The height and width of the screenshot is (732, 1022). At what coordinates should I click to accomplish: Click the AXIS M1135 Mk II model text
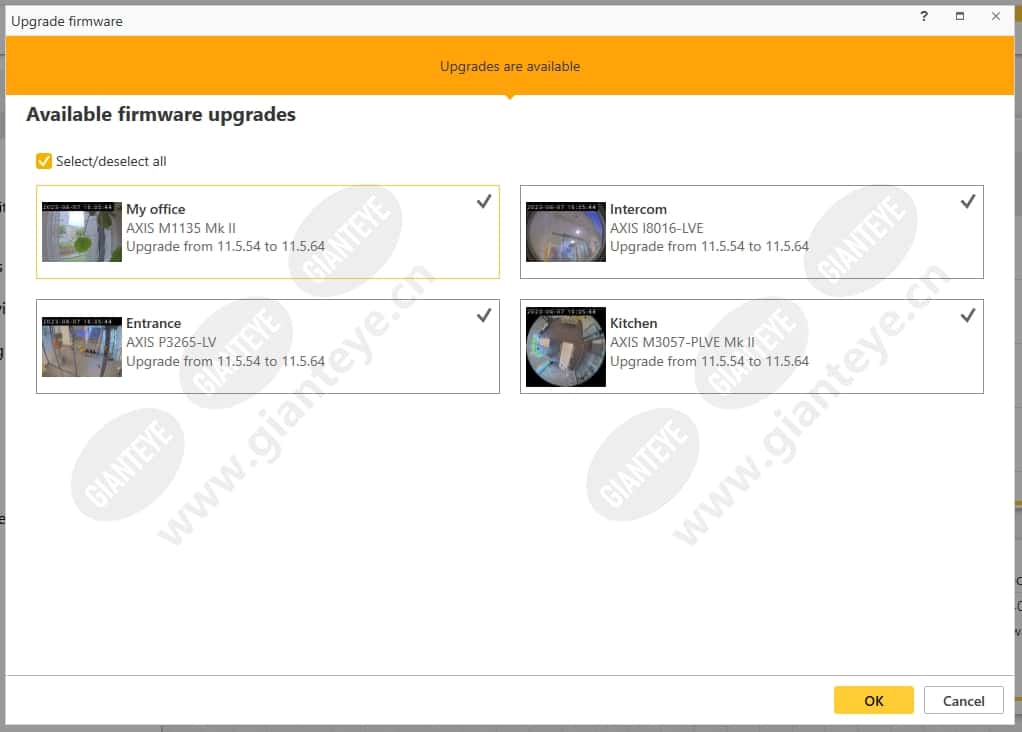[181, 228]
